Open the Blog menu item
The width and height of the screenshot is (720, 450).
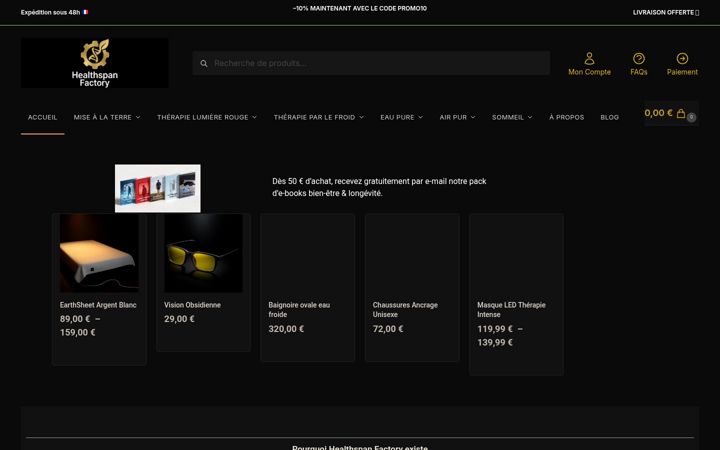[609, 118]
